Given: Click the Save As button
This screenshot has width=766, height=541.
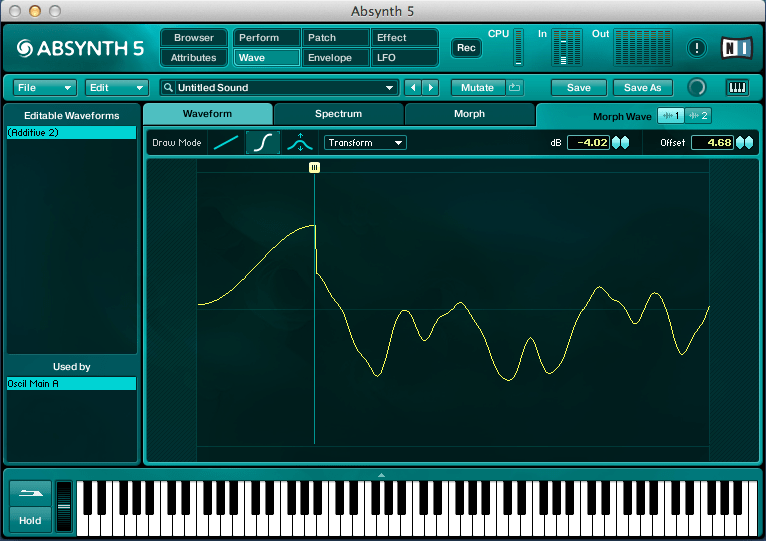Looking at the screenshot, I should (642, 88).
